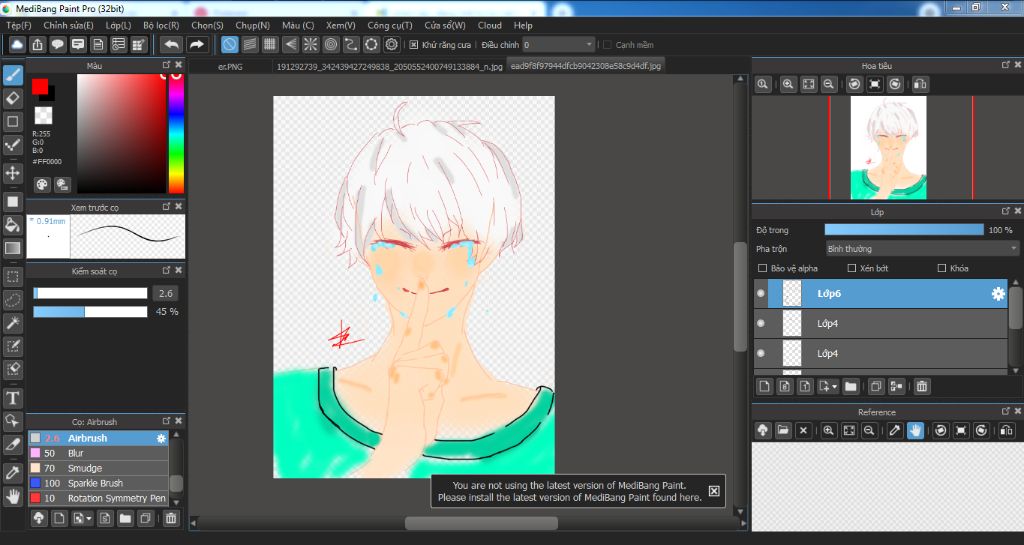Select the Brush tool in the left toolbar
Image resolution: width=1024 pixels, height=545 pixels.
pyautogui.click(x=12, y=76)
